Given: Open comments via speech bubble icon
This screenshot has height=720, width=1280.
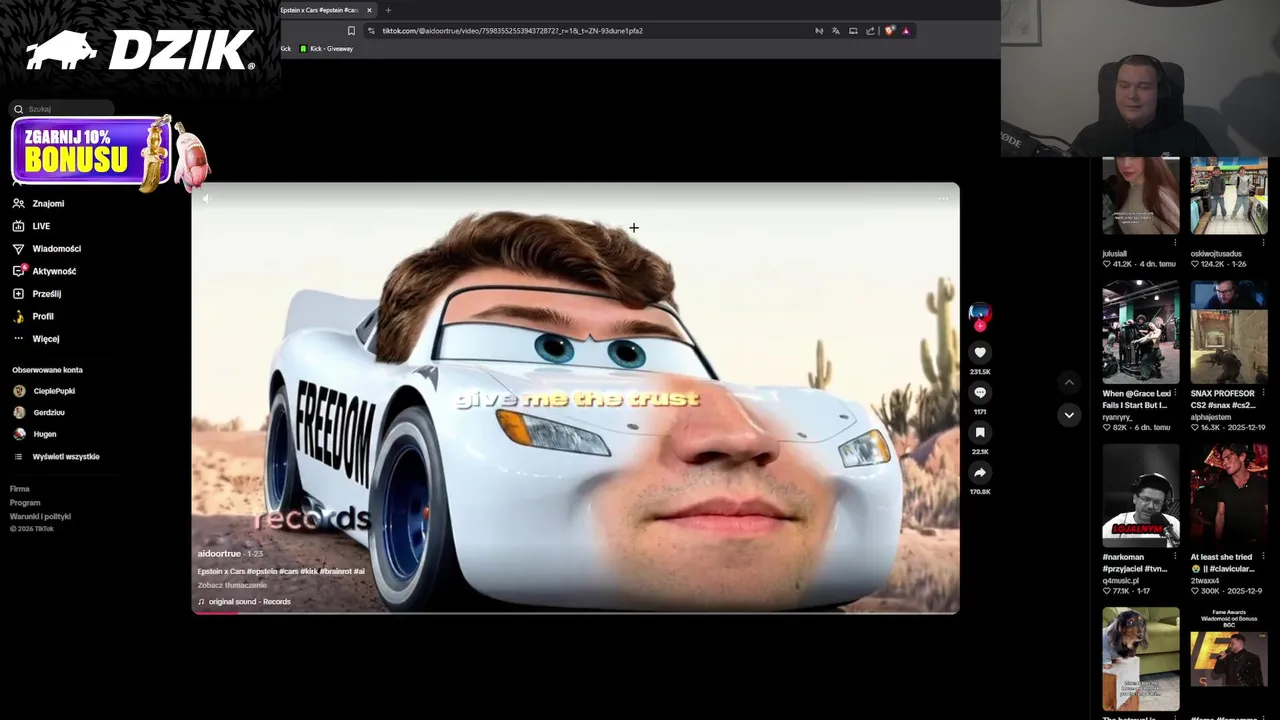Looking at the screenshot, I should click(980, 392).
